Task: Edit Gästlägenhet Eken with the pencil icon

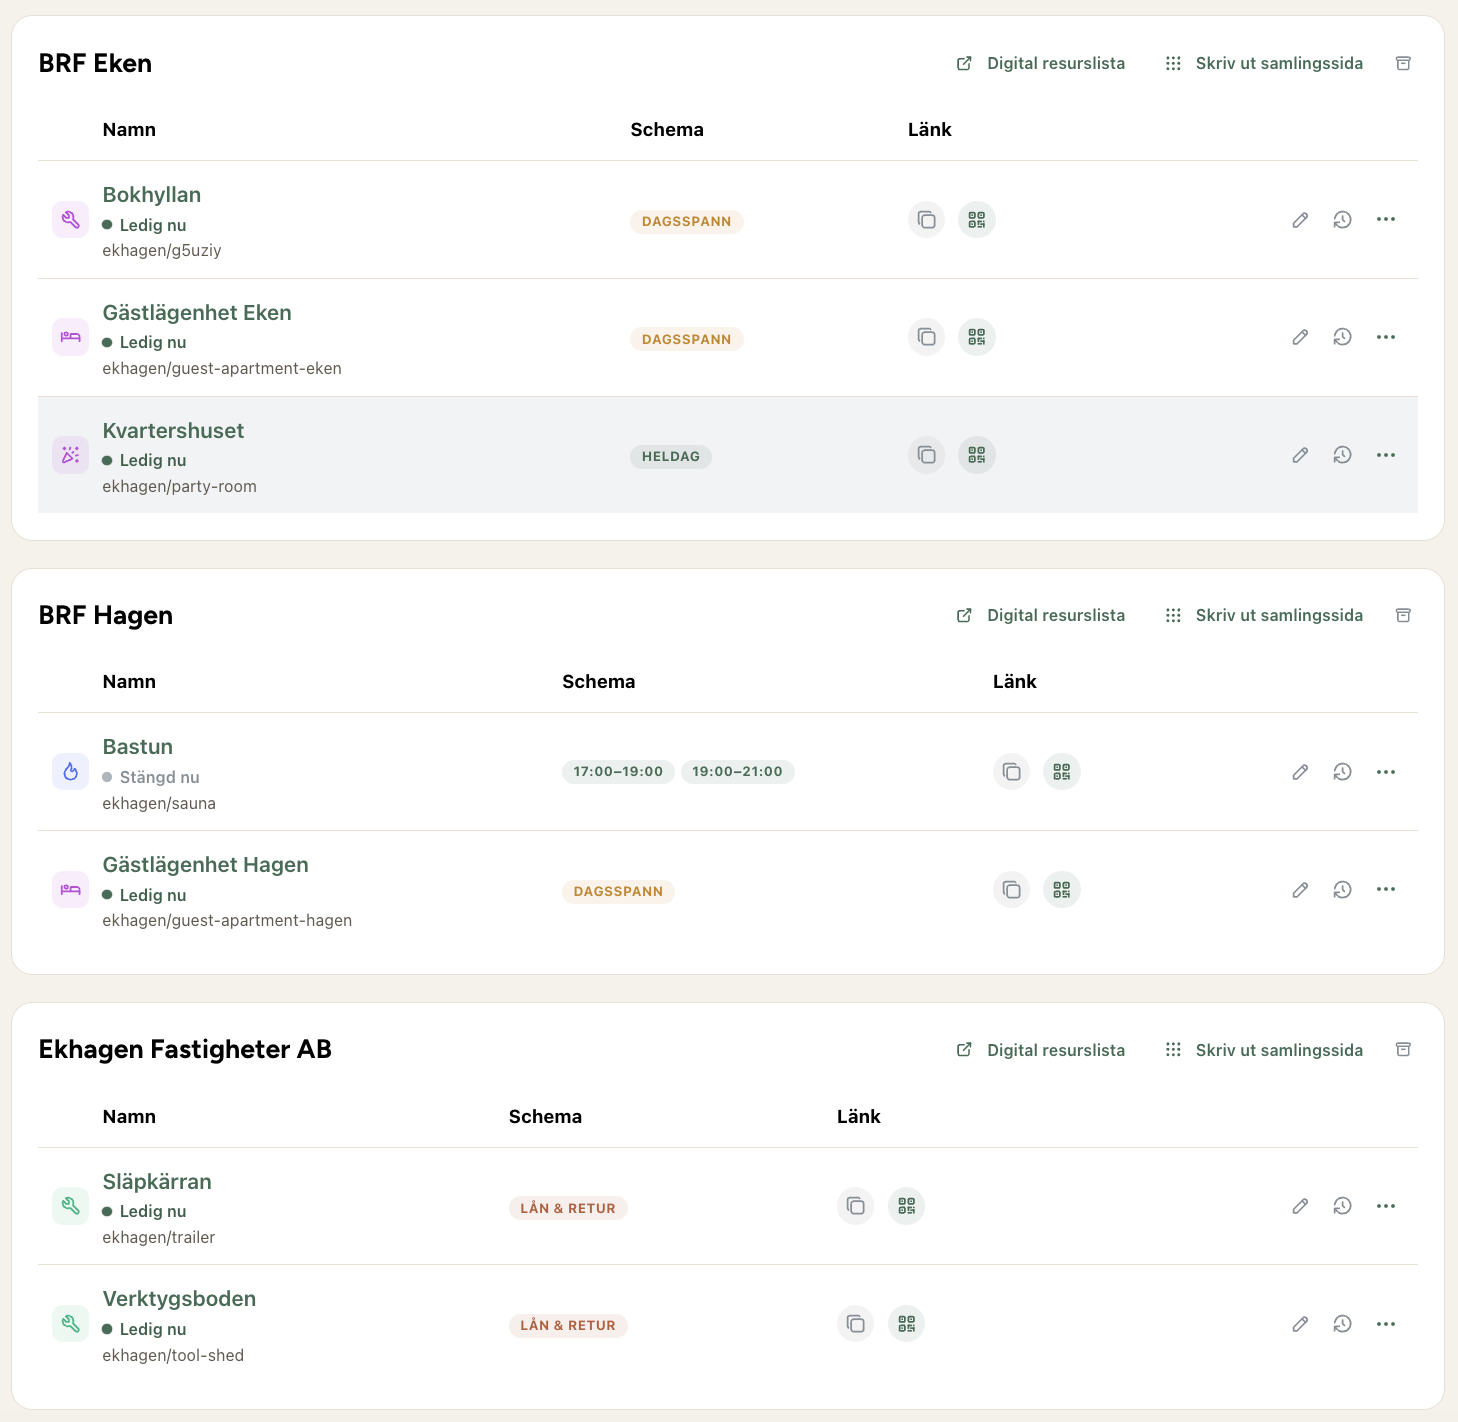Action: coord(1300,337)
